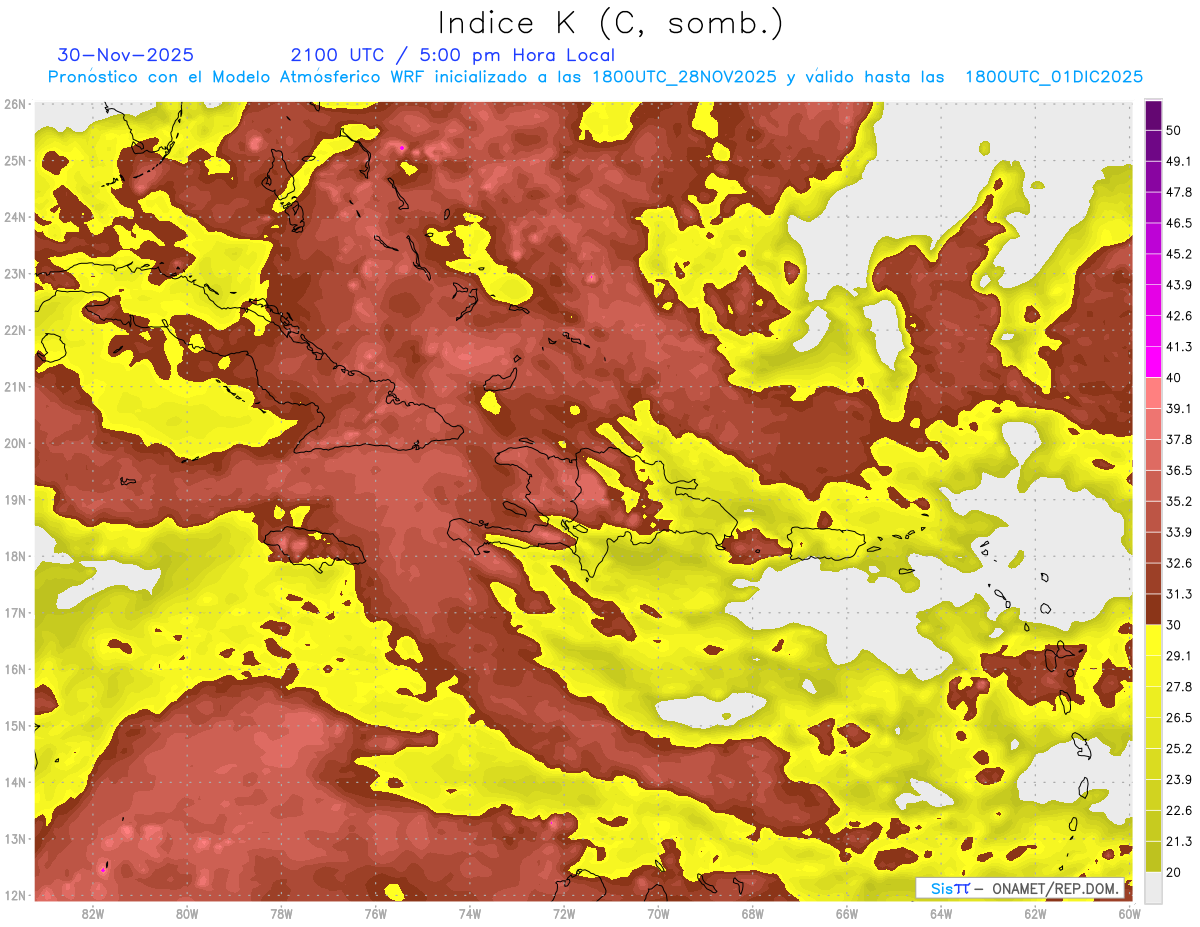Click the colorbar value "25.2"

[x=1178, y=749]
